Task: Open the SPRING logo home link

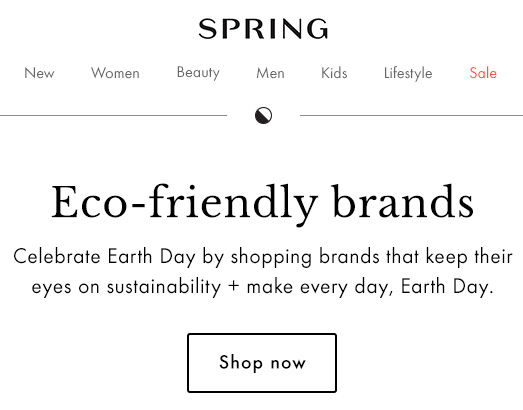Action: coord(264,29)
